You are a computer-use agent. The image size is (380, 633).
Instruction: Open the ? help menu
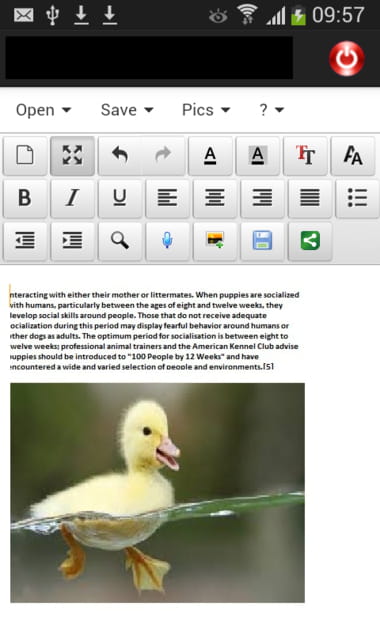(x=272, y=110)
